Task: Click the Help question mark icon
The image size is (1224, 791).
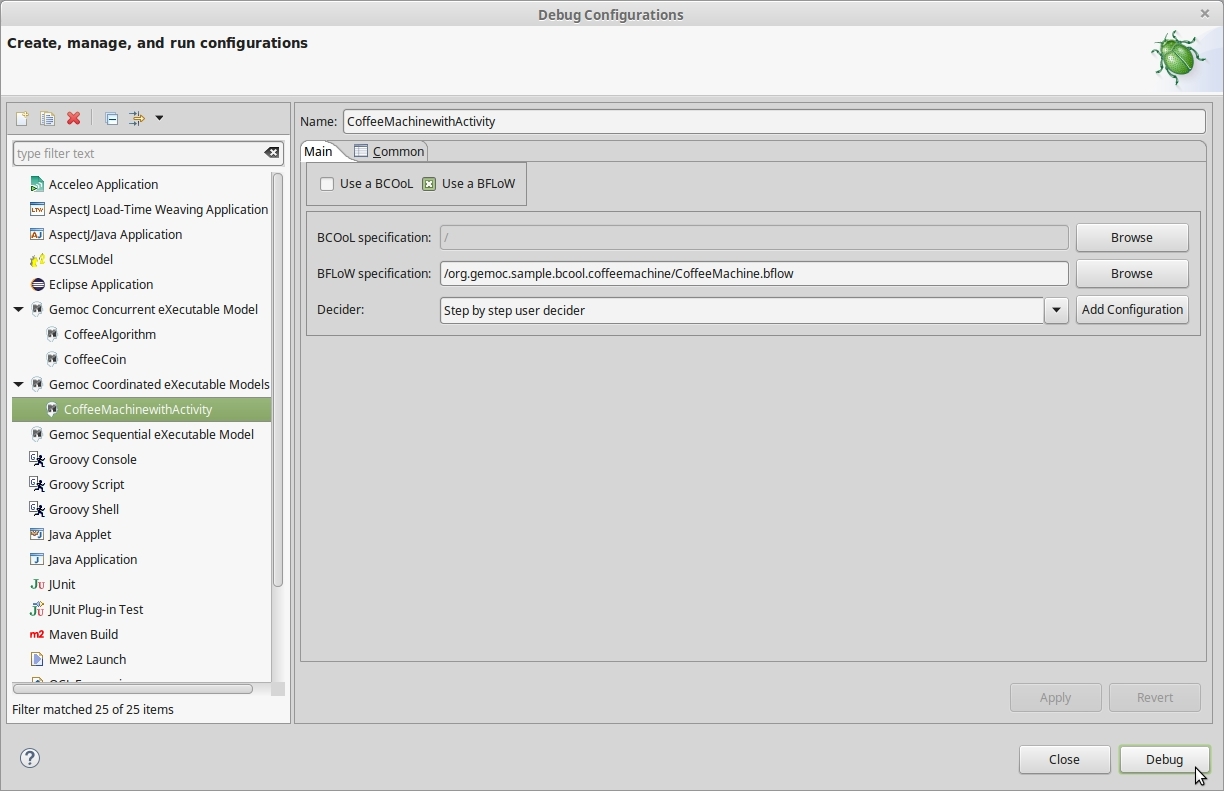Action: pos(30,758)
